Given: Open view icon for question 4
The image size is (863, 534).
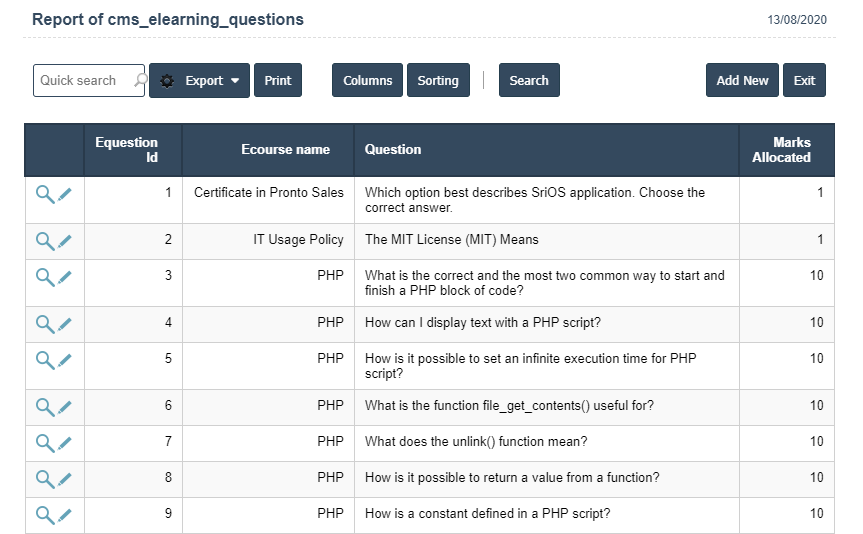Looking at the screenshot, I should point(45,324).
